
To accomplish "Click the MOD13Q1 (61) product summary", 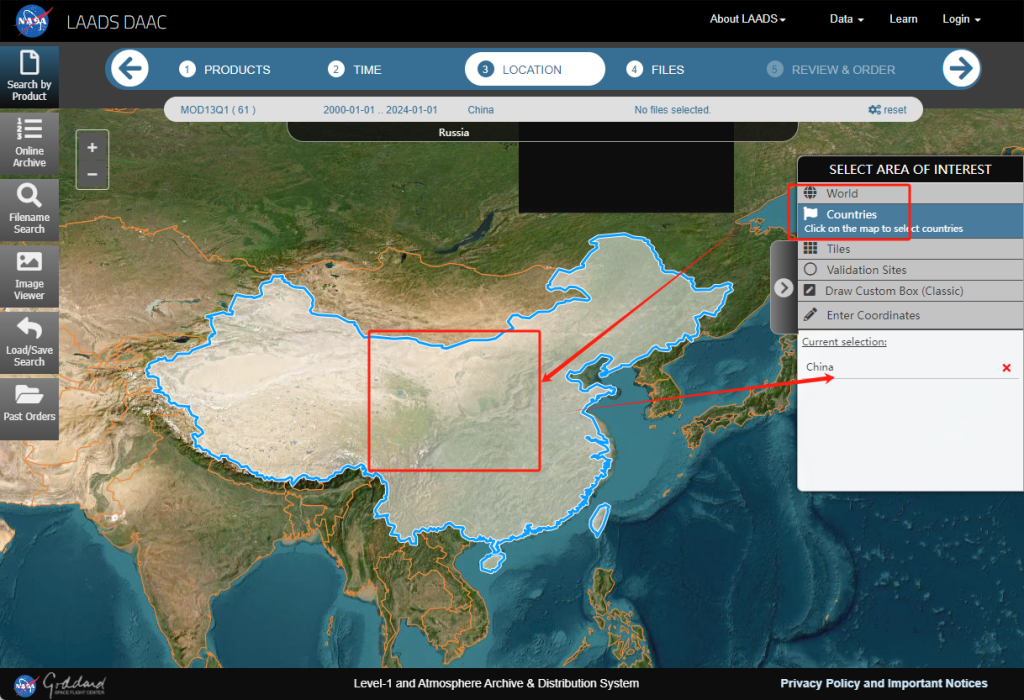I will (x=218, y=110).
